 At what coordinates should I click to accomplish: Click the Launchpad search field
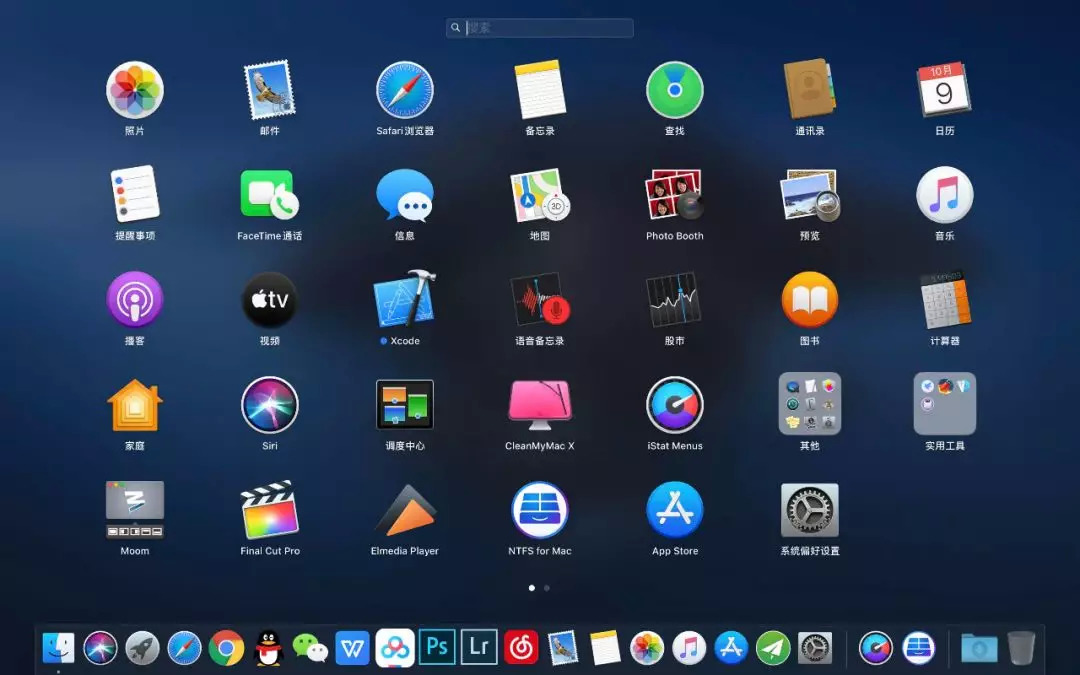539,28
